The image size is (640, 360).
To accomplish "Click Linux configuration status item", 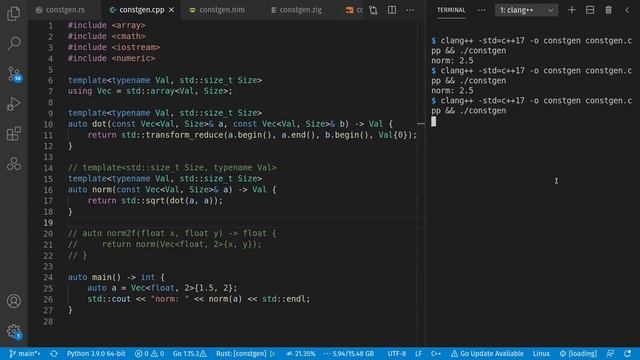I will (541, 353).
